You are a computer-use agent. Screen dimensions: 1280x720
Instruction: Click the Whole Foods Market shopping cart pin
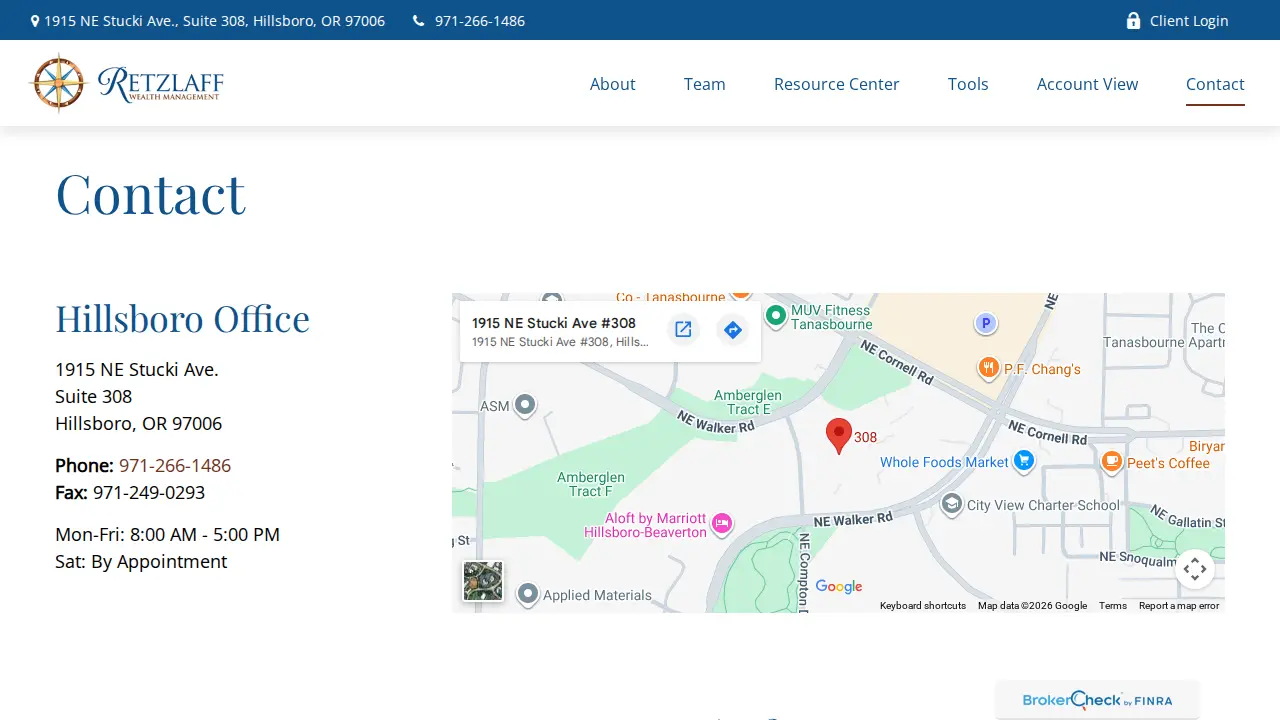pyautogui.click(x=1023, y=461)
